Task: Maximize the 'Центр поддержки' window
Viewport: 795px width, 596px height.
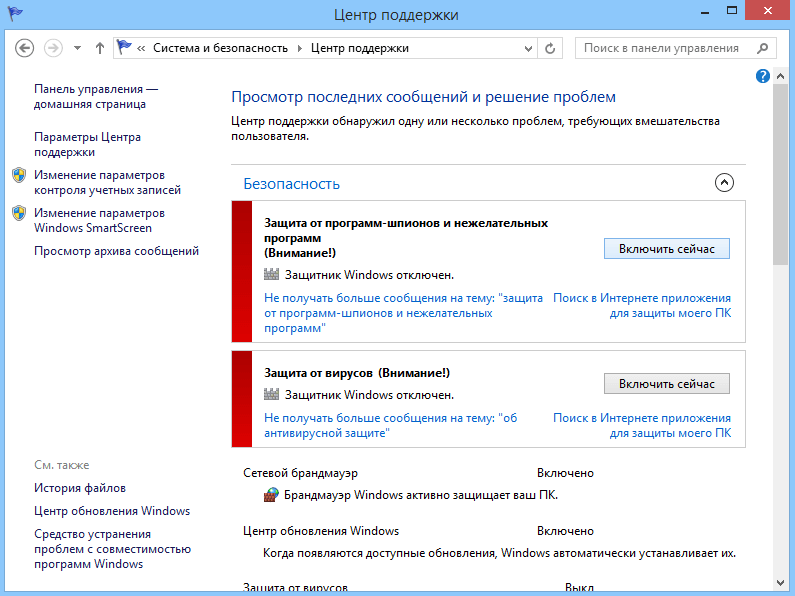Action: click(732, 10)
